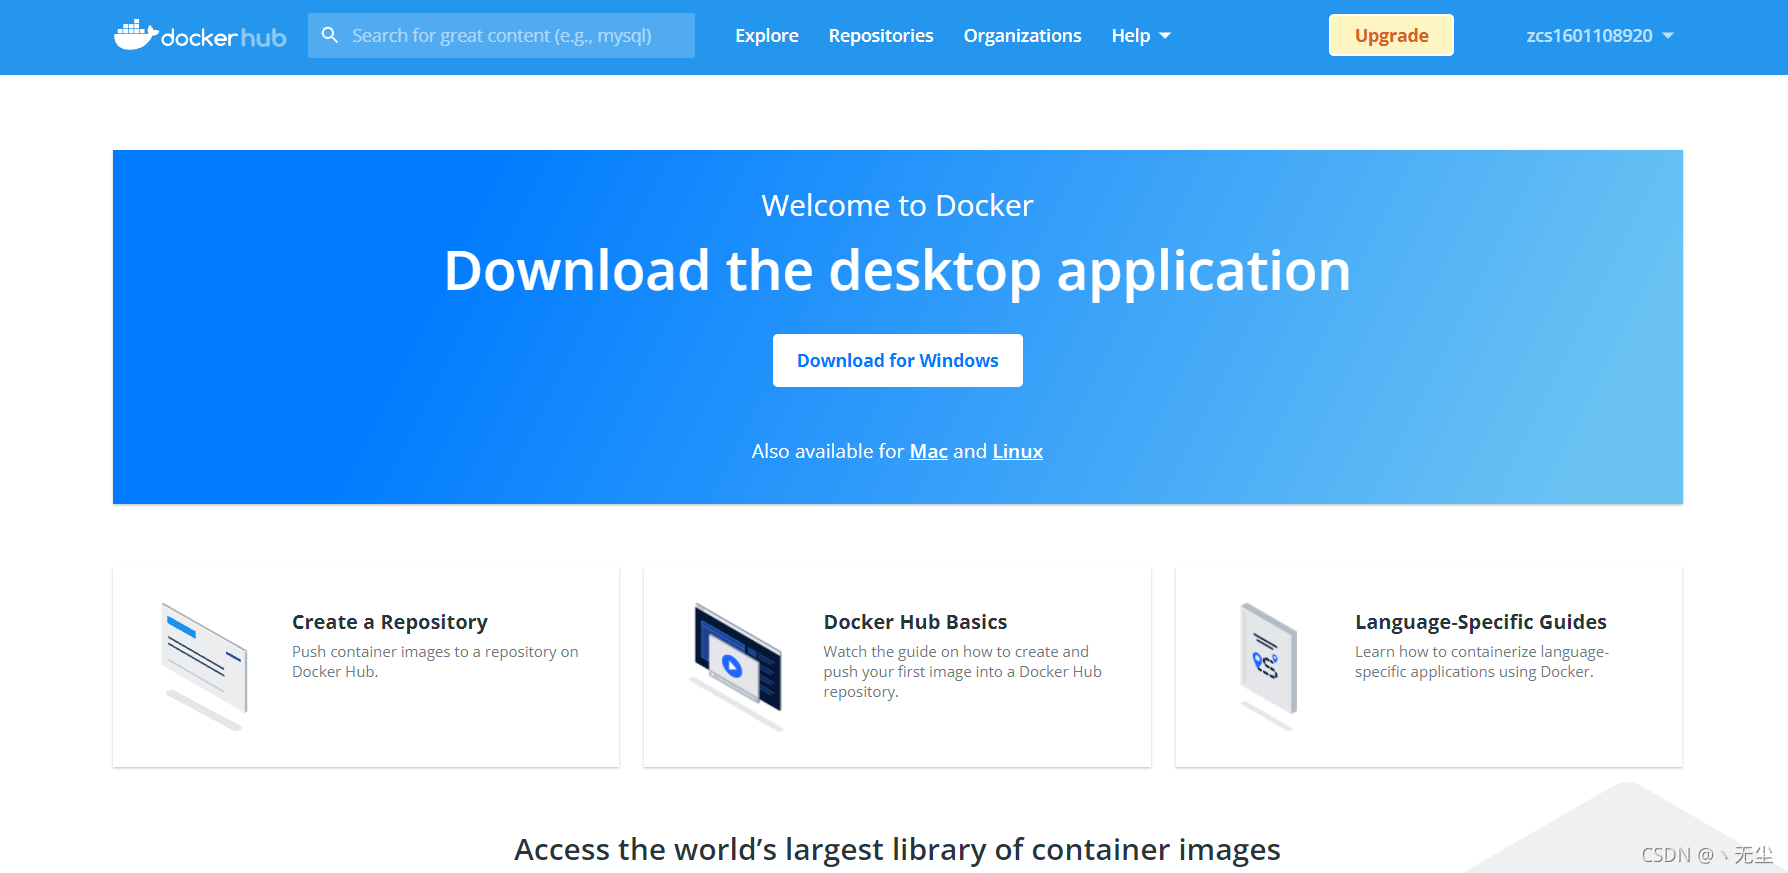Expand the Help dropdown menu
Viewport: 1788px width, 873px height.
pyautogui.click(x=1141, y=36)
